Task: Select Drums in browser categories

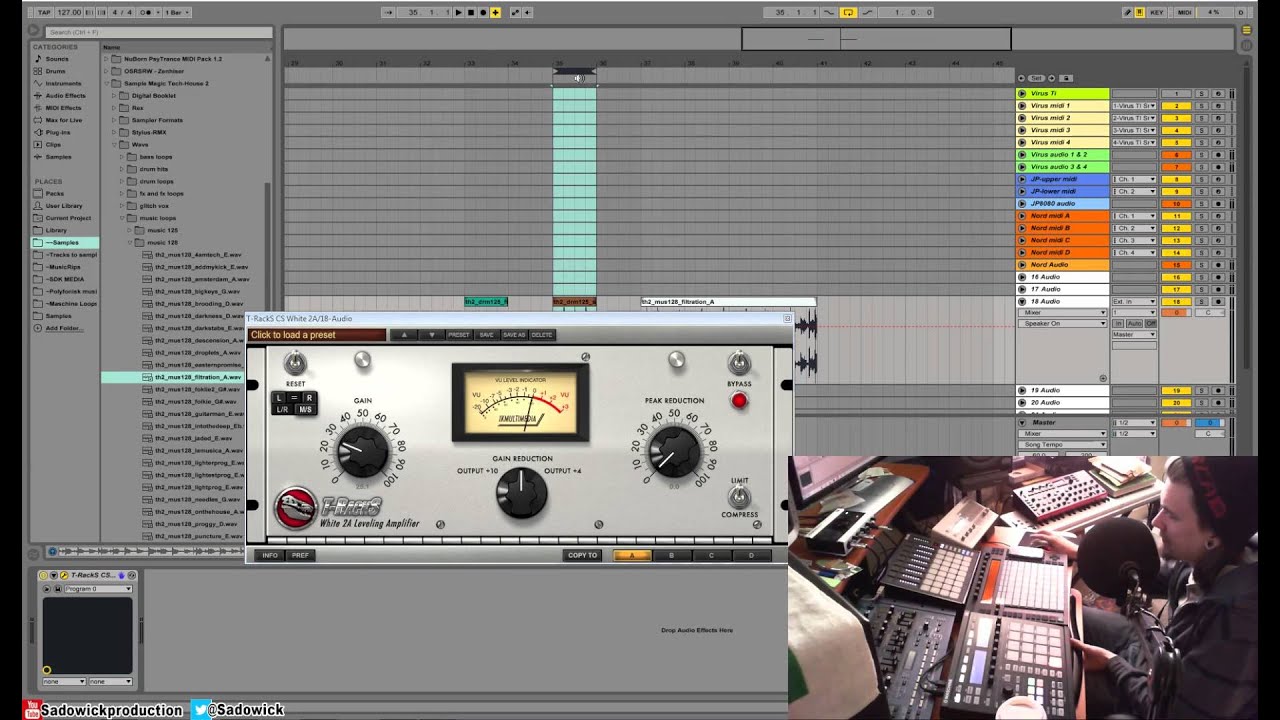Action: click(55, 71)
